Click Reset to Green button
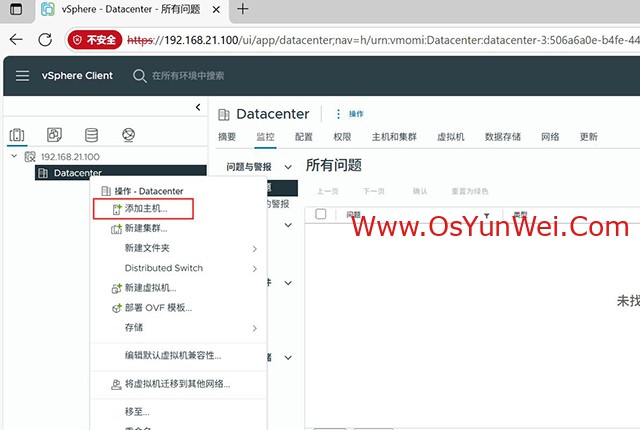The image size is (640, 430). (470, 191)
